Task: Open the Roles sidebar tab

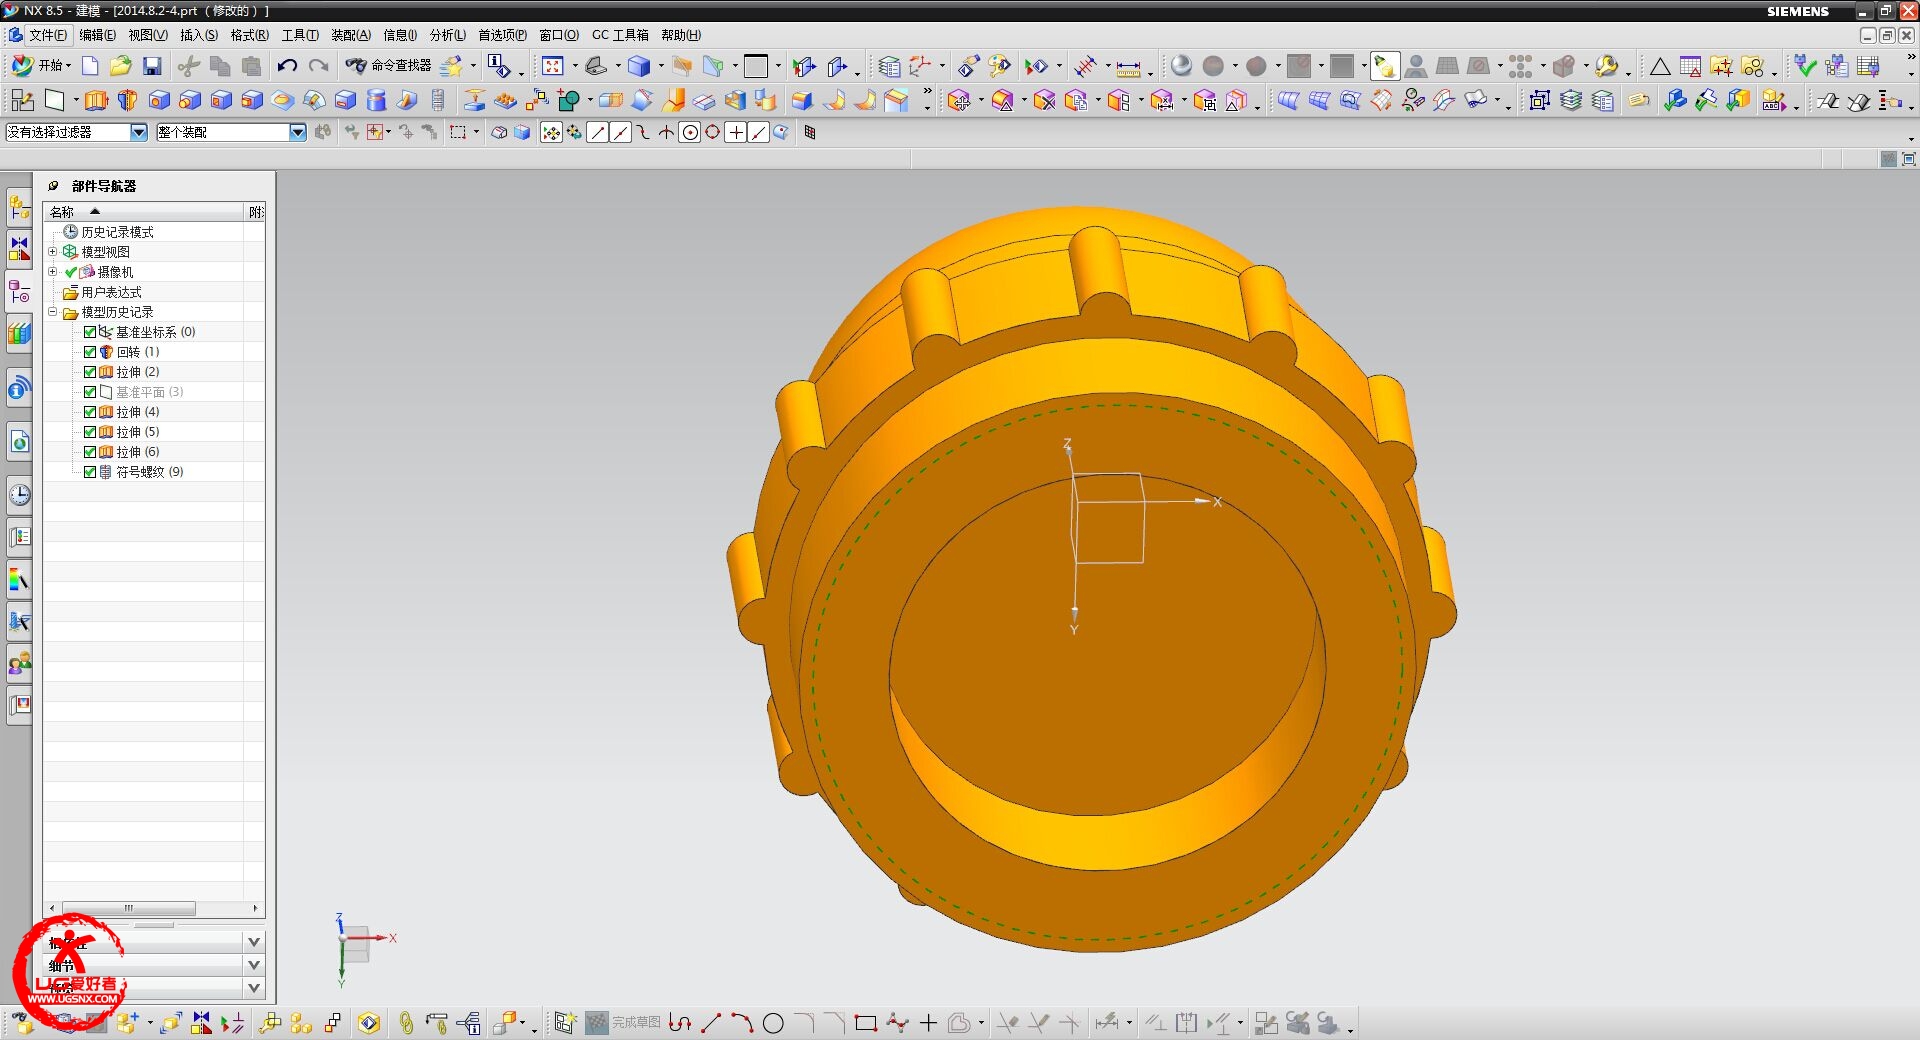Action: [19, 662]
